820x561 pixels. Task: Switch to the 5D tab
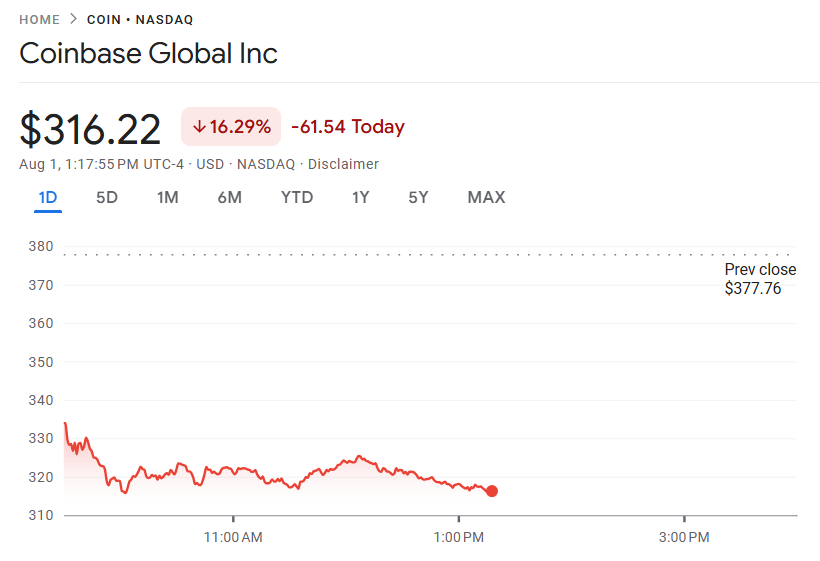107,197
